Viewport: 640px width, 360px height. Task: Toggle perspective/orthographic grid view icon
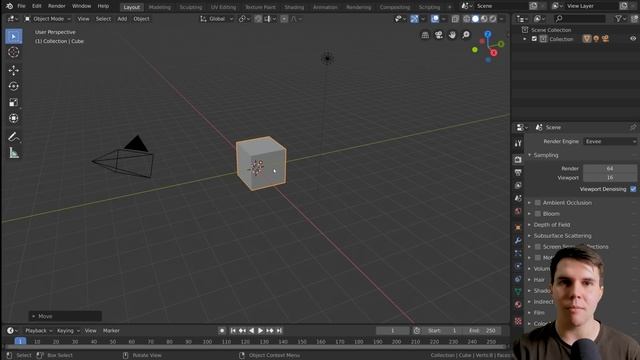[x=425, y=35]
